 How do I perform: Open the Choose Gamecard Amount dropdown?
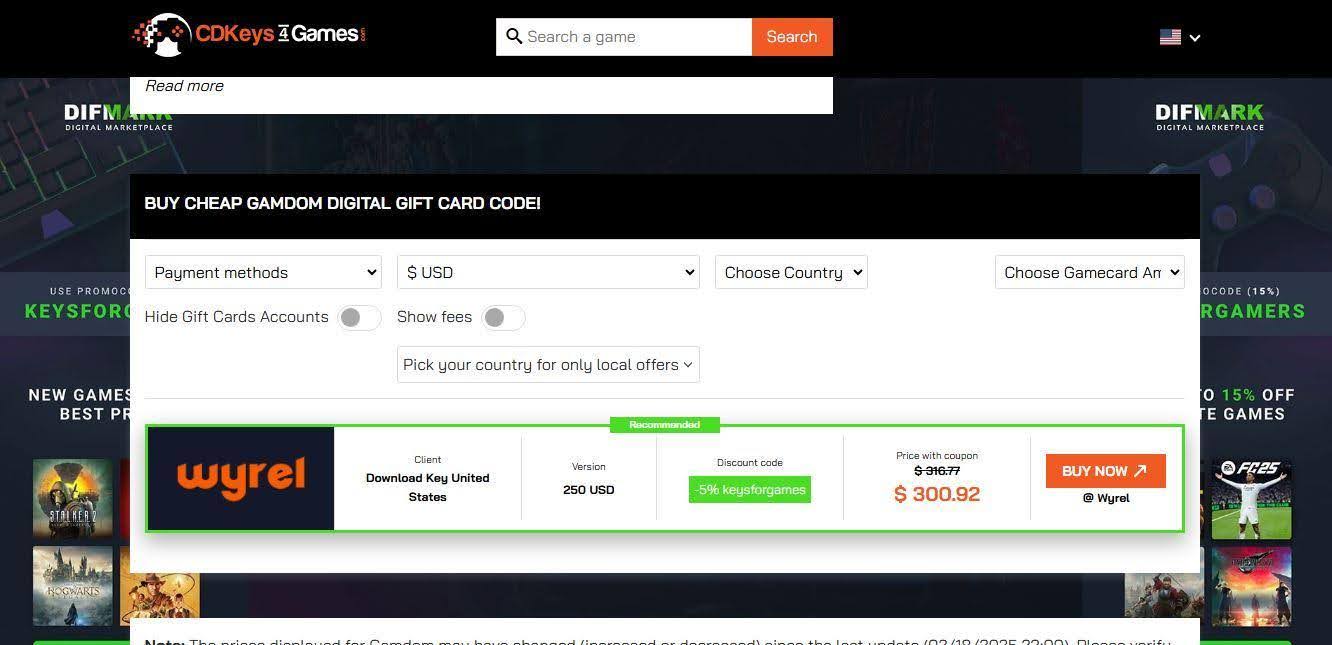[x=1089, y=272]
